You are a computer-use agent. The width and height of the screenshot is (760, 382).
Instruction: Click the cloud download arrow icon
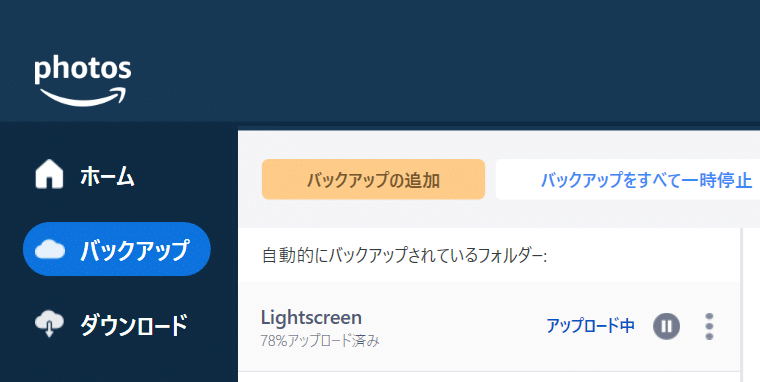pyautogui.click(x=49, y=324)
